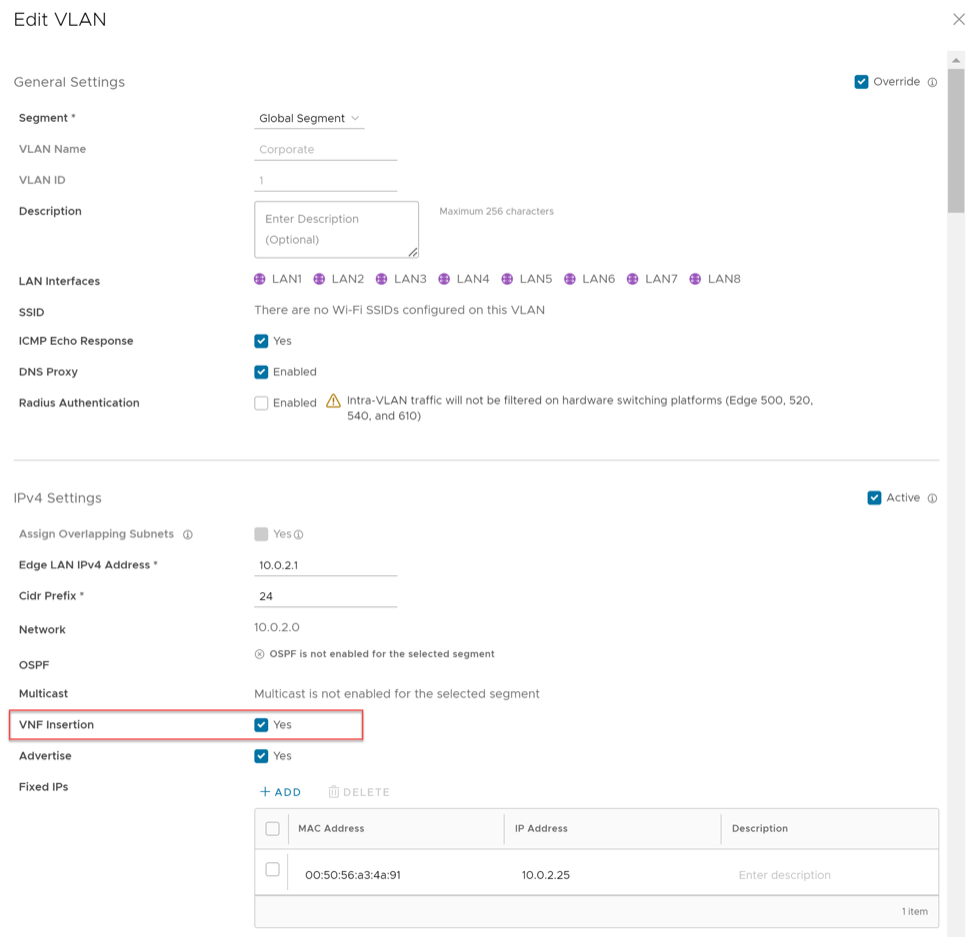
Task: Click Assign Overlapping Subnets info icon
Action: [188, 535]
